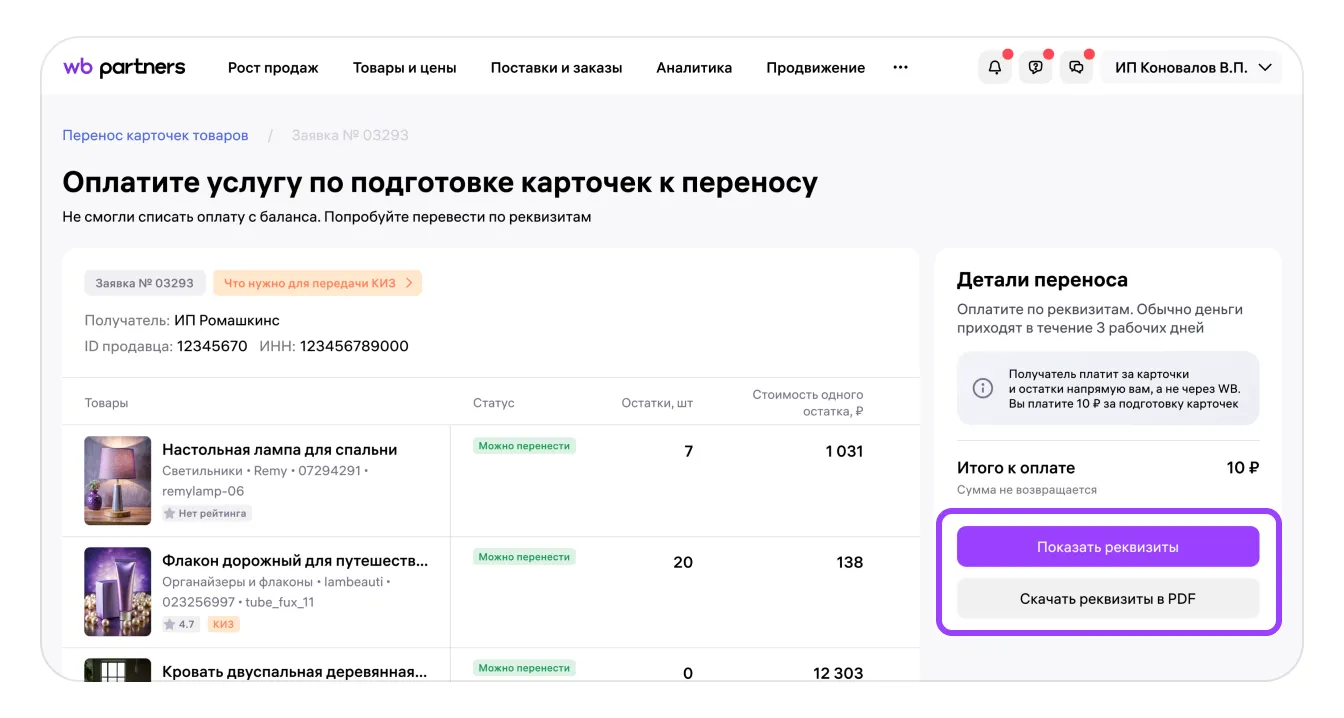1344x718 pixels.
Task: Click the Стоимость одного остатка column header
Action: (808, 403)
